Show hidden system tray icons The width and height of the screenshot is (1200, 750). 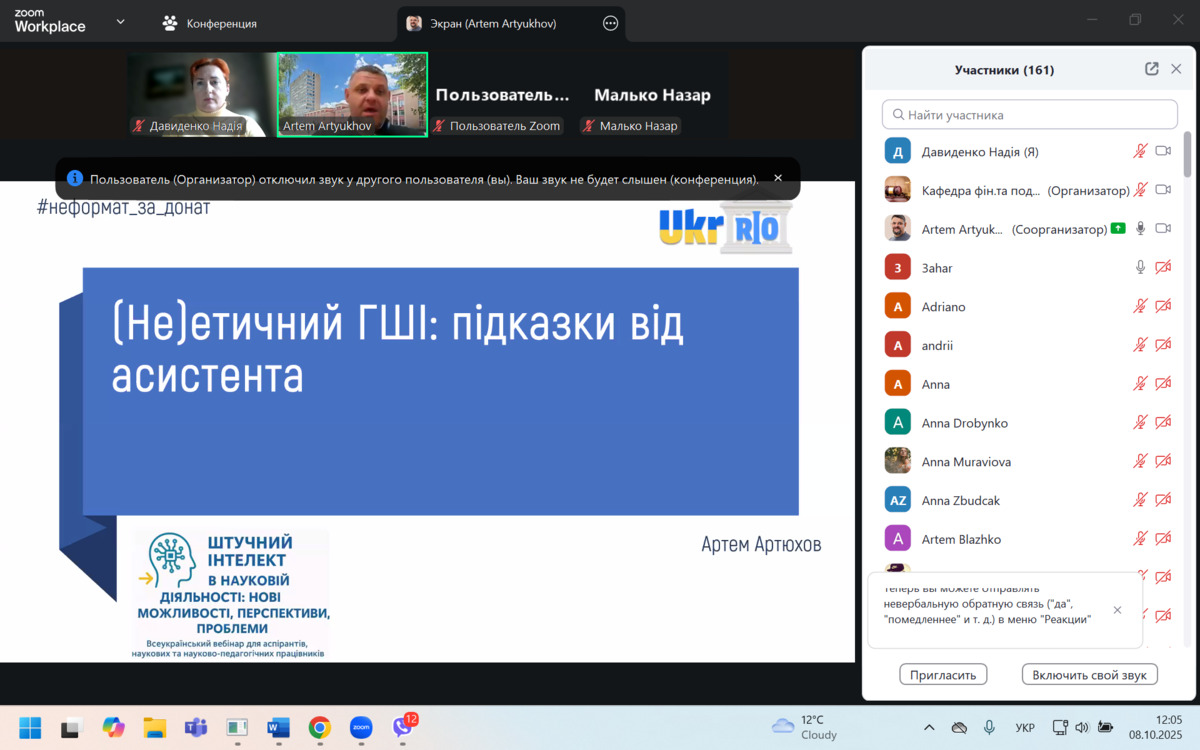[x=929, y=728]
